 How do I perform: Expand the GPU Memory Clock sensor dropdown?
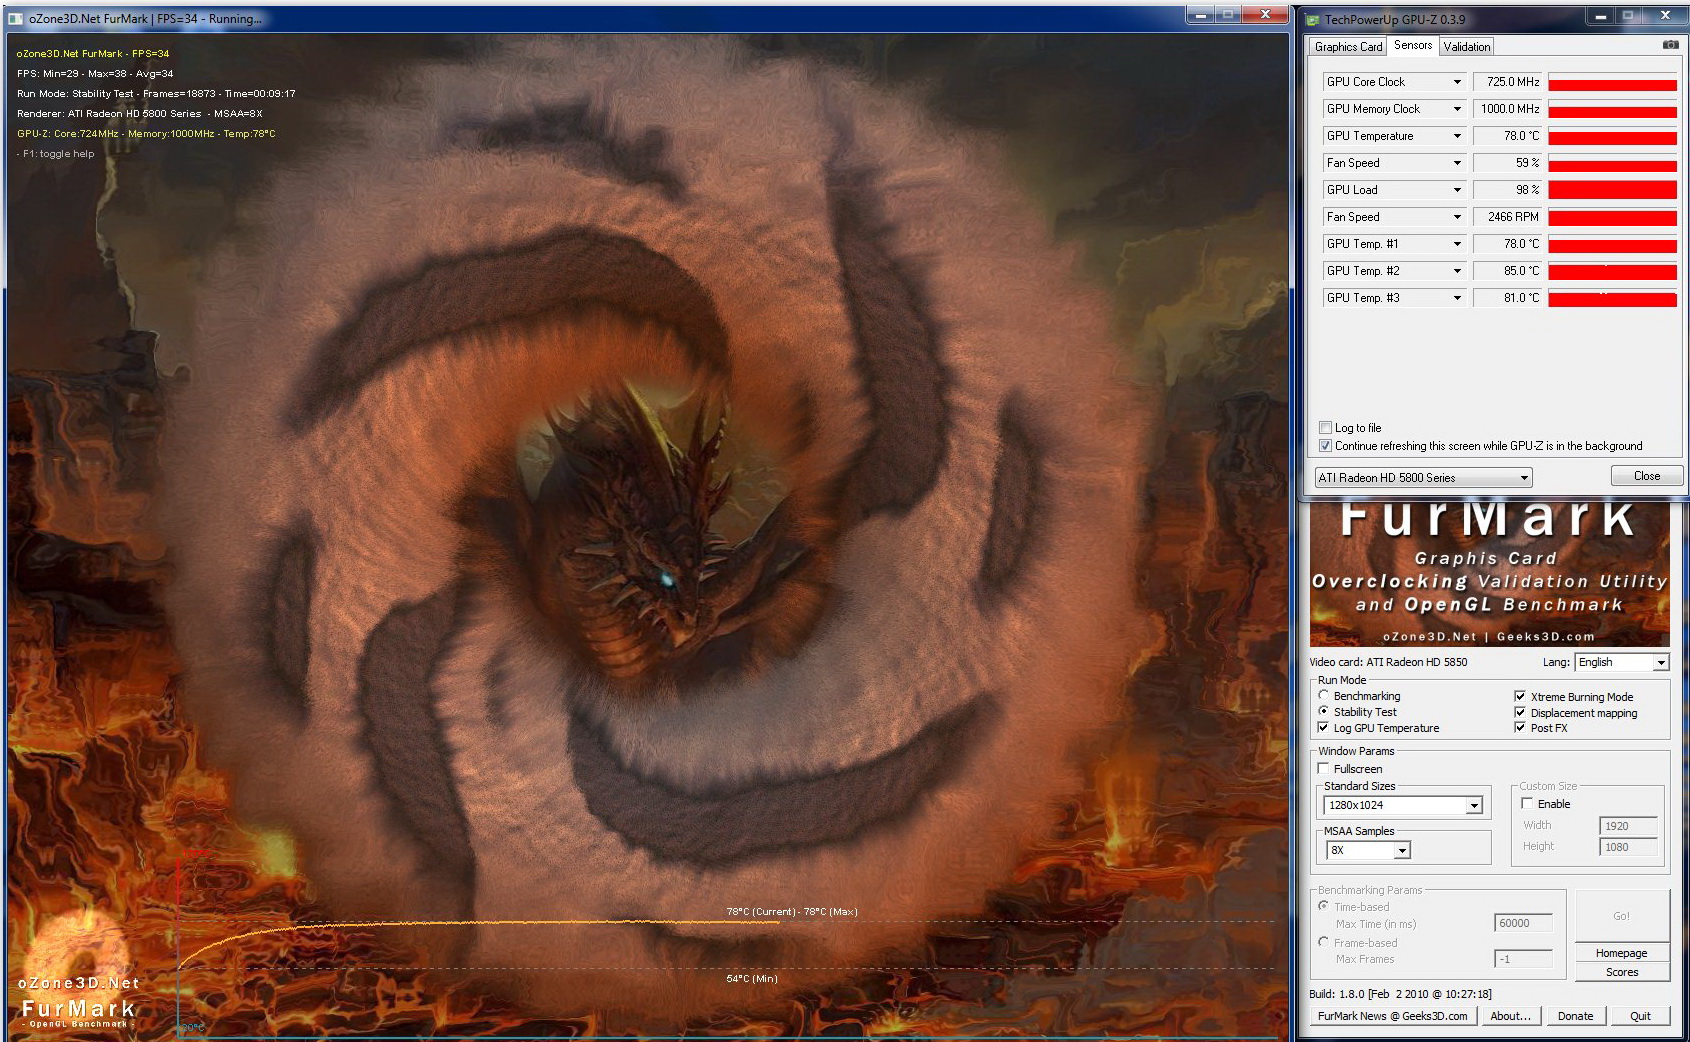[x=1457, y=109]
